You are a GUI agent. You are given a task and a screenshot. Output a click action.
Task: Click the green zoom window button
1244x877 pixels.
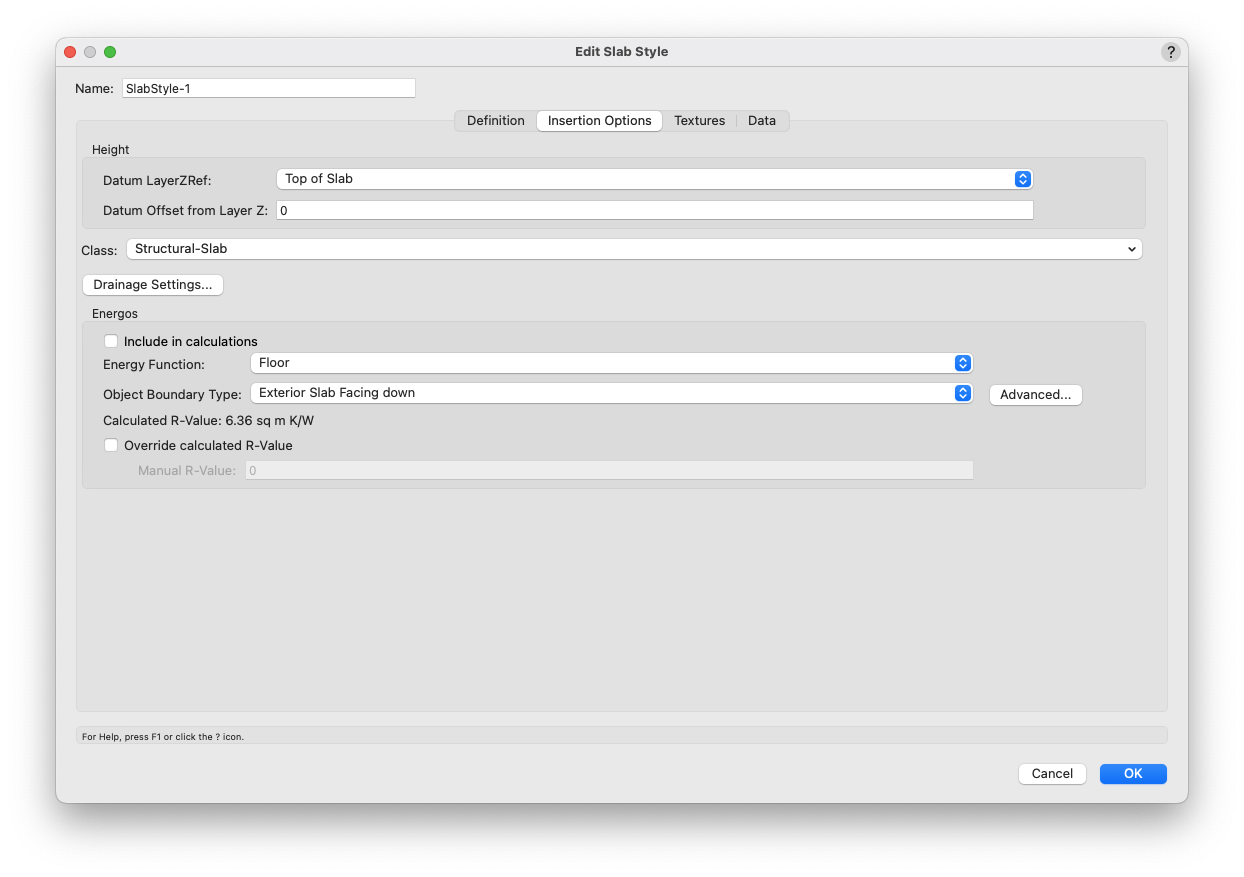[x=110, y=52]
